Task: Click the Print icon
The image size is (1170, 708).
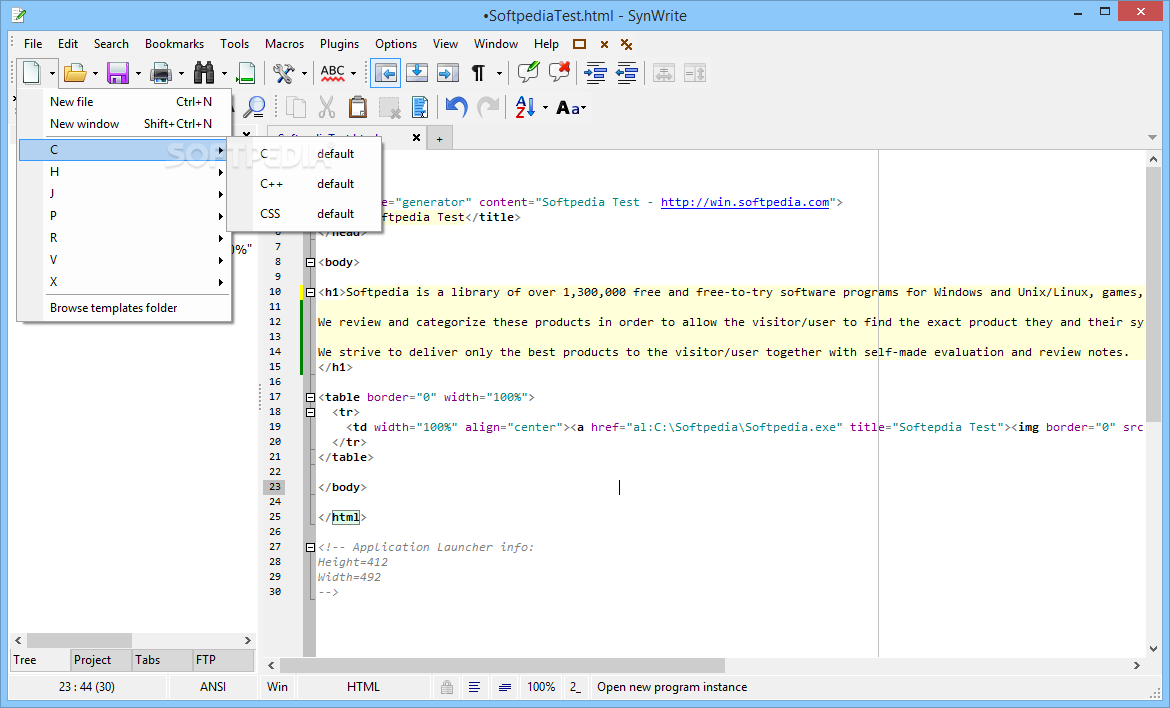Action: [x=161, y=73]
